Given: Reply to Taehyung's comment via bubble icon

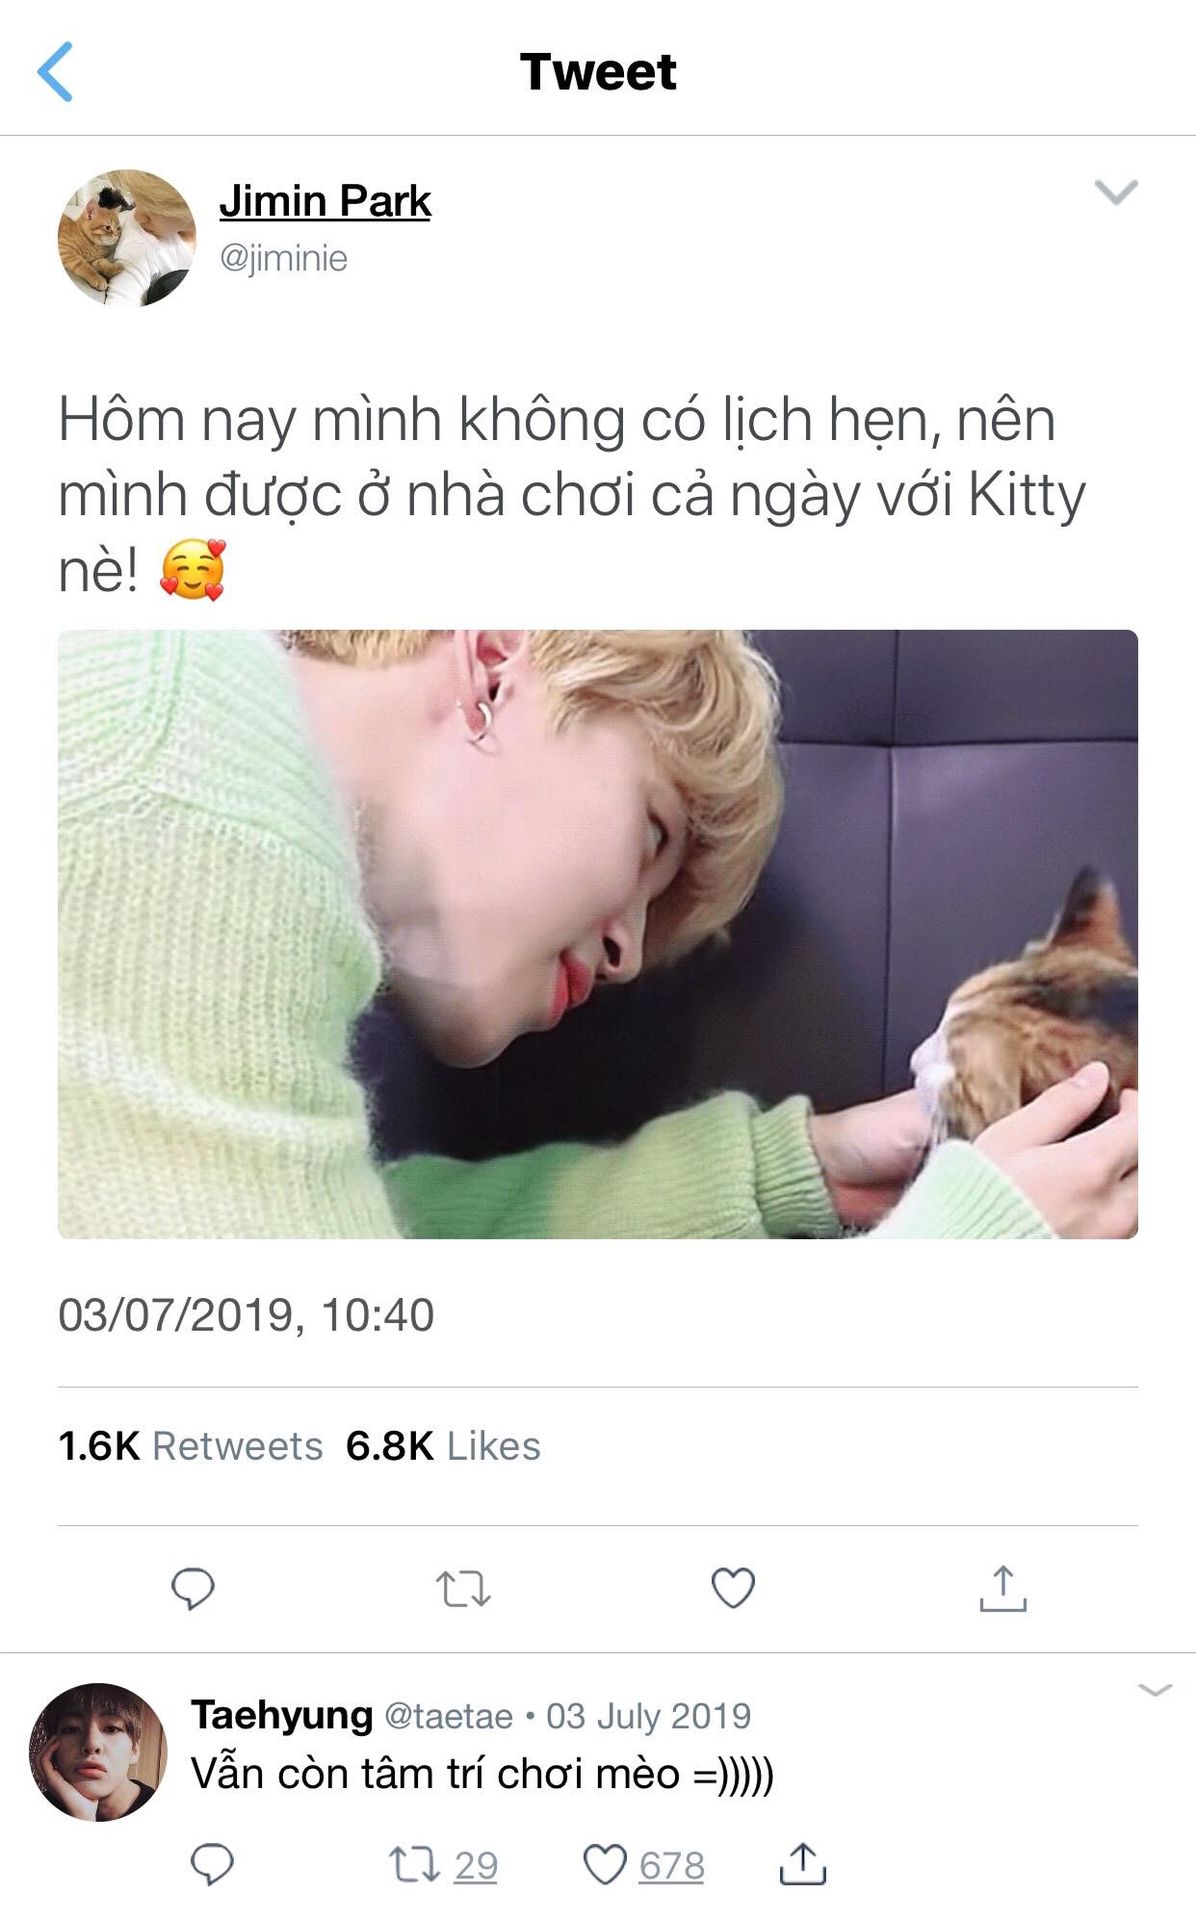Looking at the screenshot, I should (212, 1864).
